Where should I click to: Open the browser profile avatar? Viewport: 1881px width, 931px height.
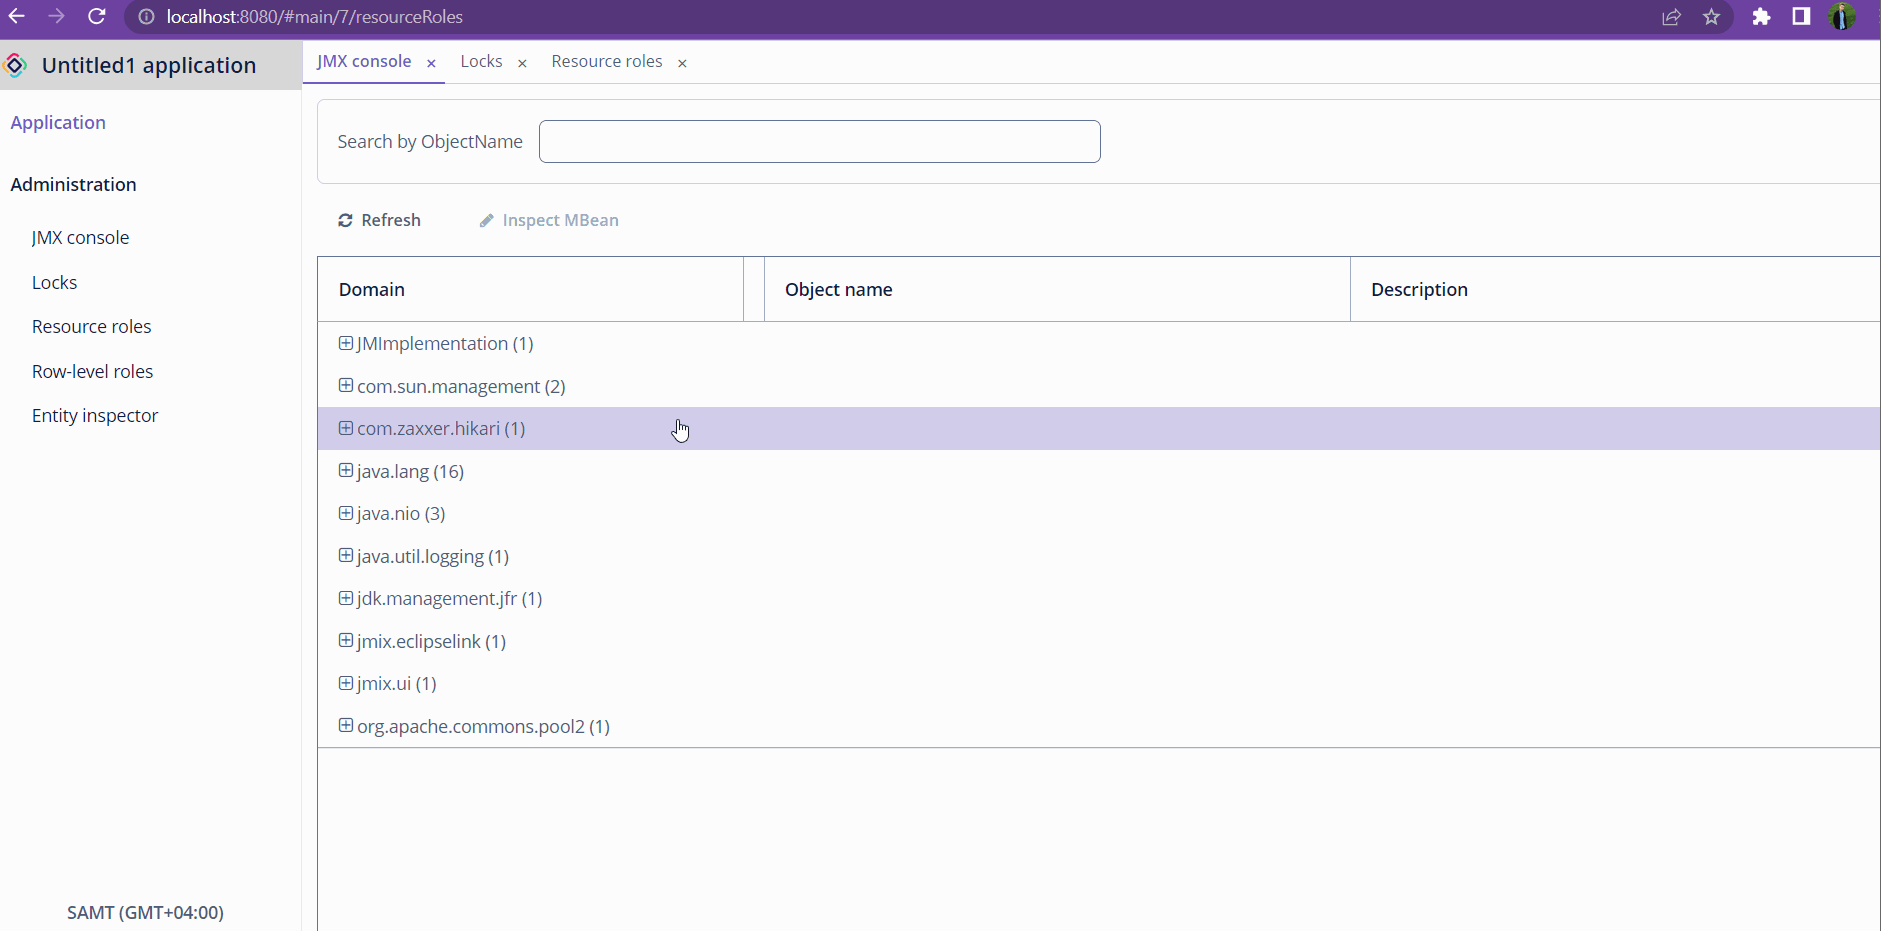1842,16
